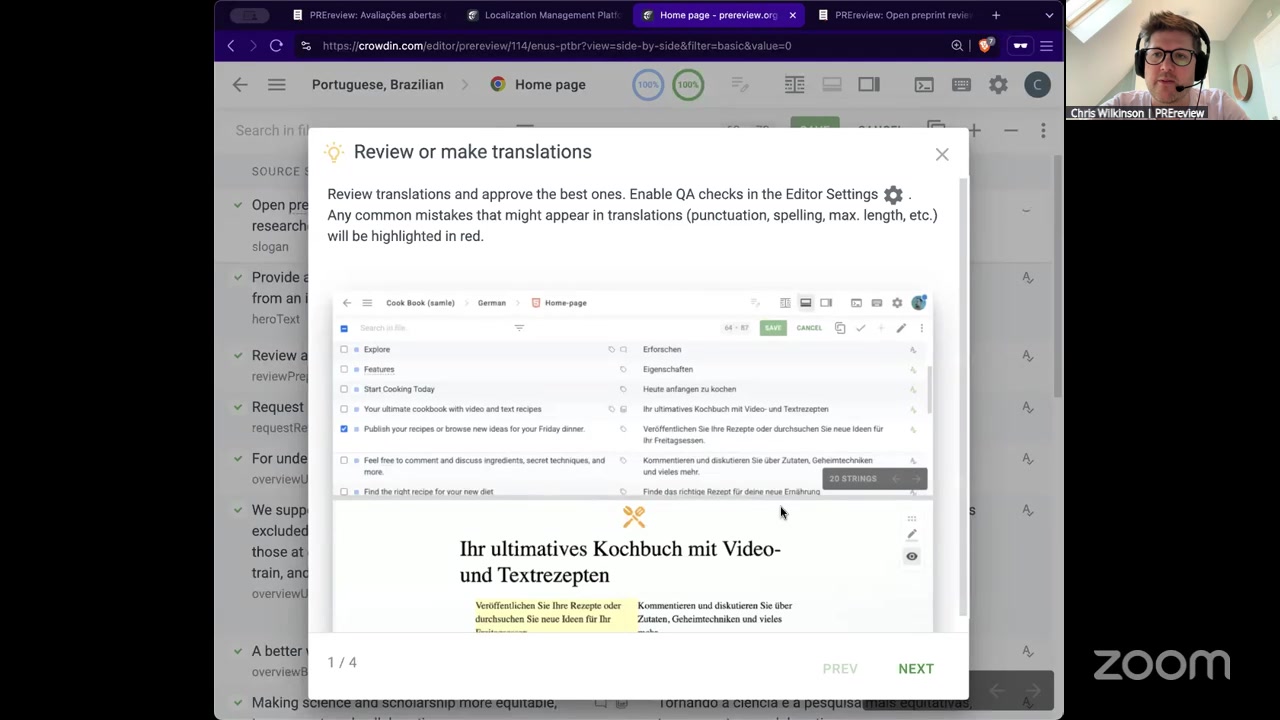Open the Portuguese, Brazilian language selector
1280x720 pixels.
pos(377,85)
